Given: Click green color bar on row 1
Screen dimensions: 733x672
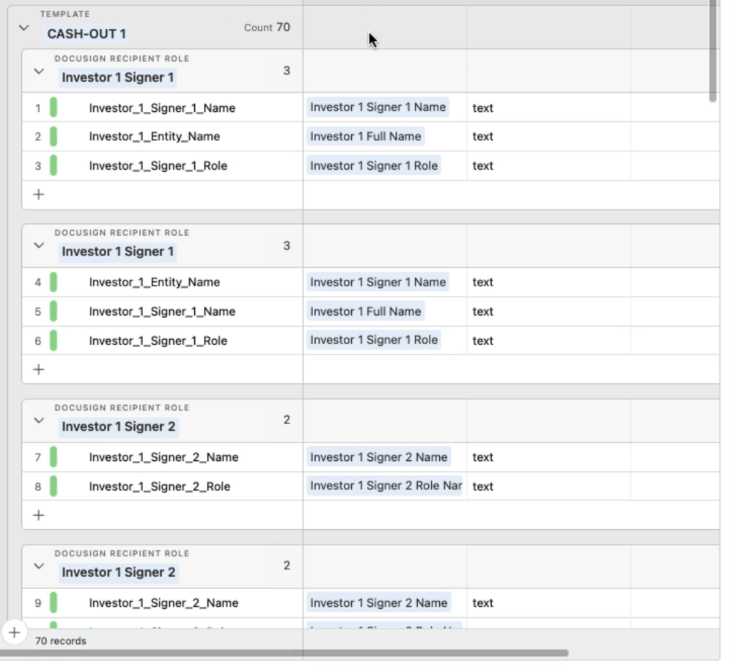Looking at the screenshot, I should click(53, 107).
